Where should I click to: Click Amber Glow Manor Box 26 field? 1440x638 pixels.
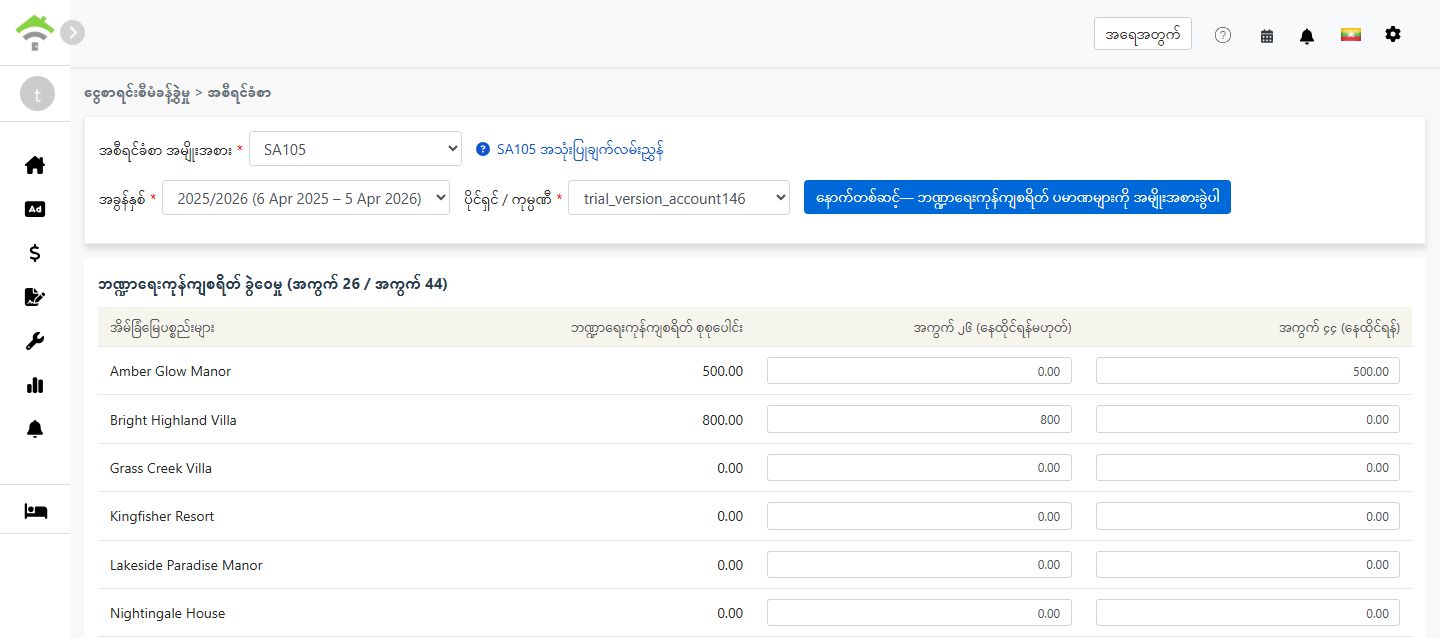[x=919, y=371]
